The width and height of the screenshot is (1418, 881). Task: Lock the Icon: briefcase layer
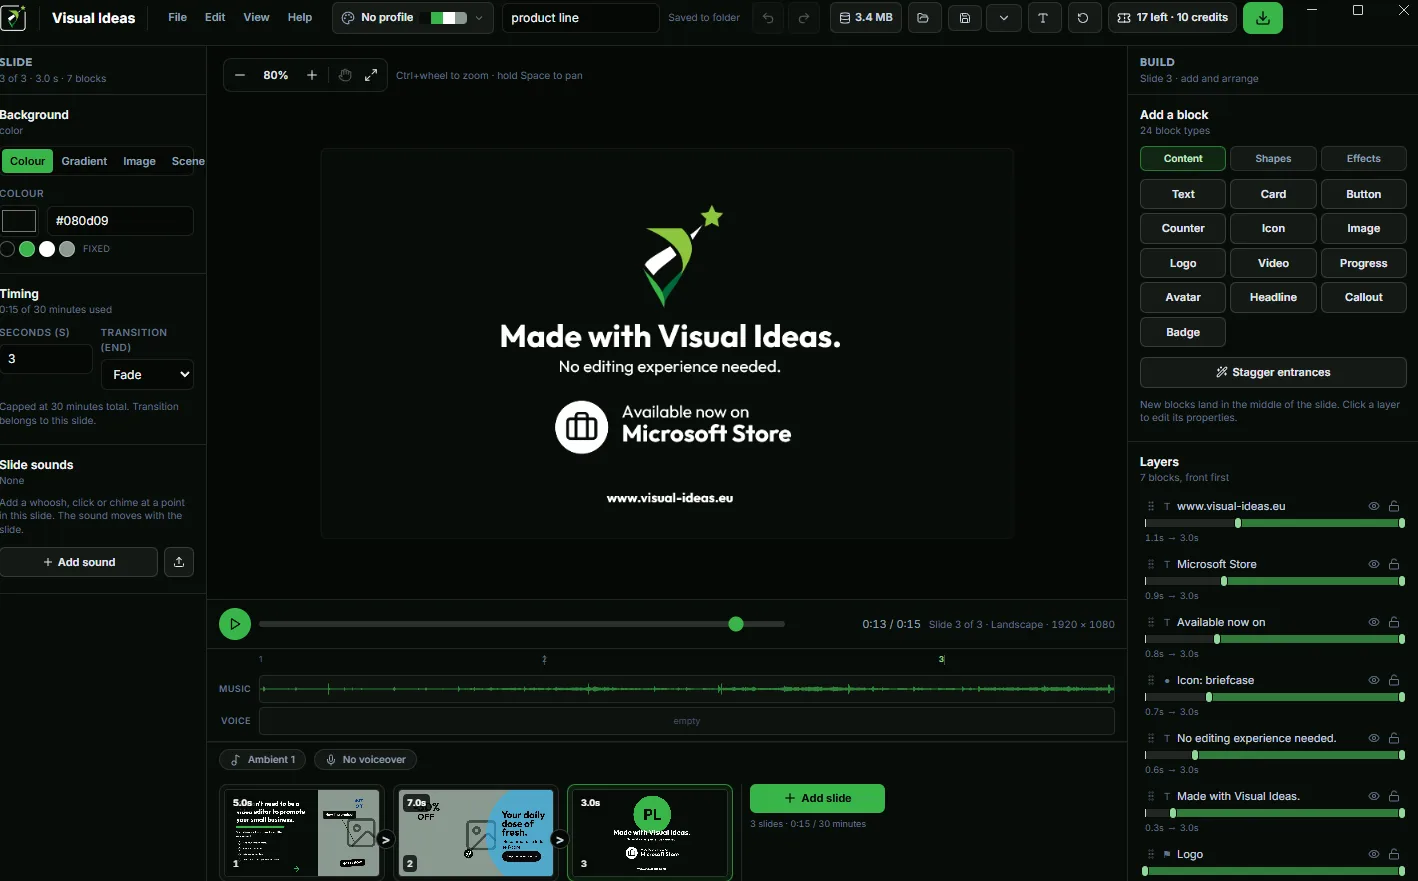(1394, 680)
